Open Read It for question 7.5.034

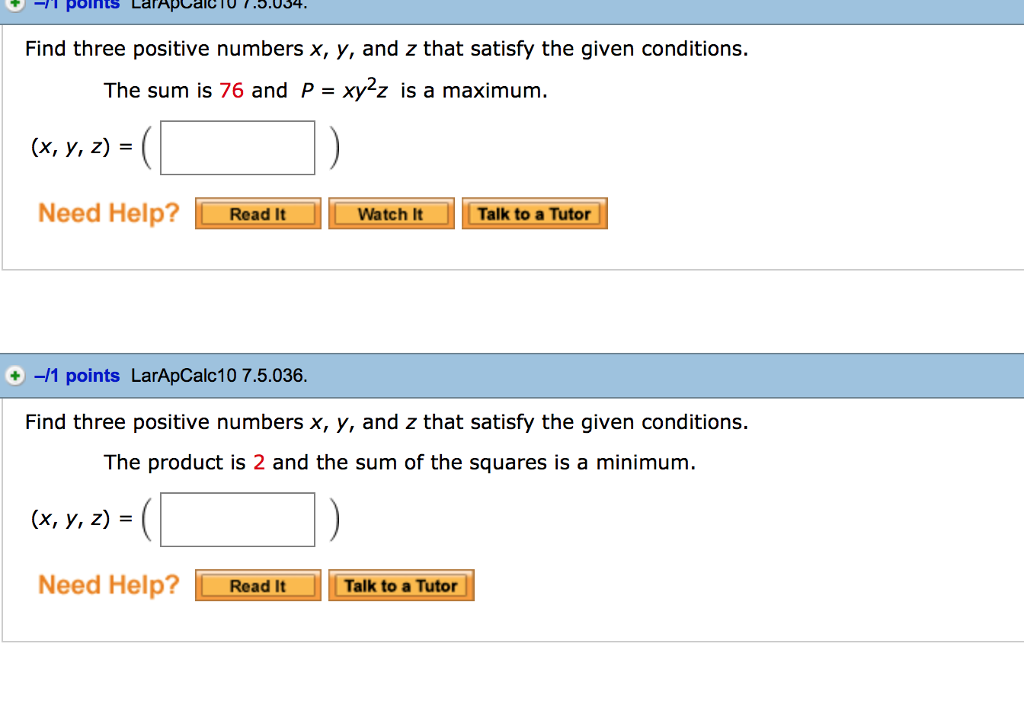tap(257, 213)
